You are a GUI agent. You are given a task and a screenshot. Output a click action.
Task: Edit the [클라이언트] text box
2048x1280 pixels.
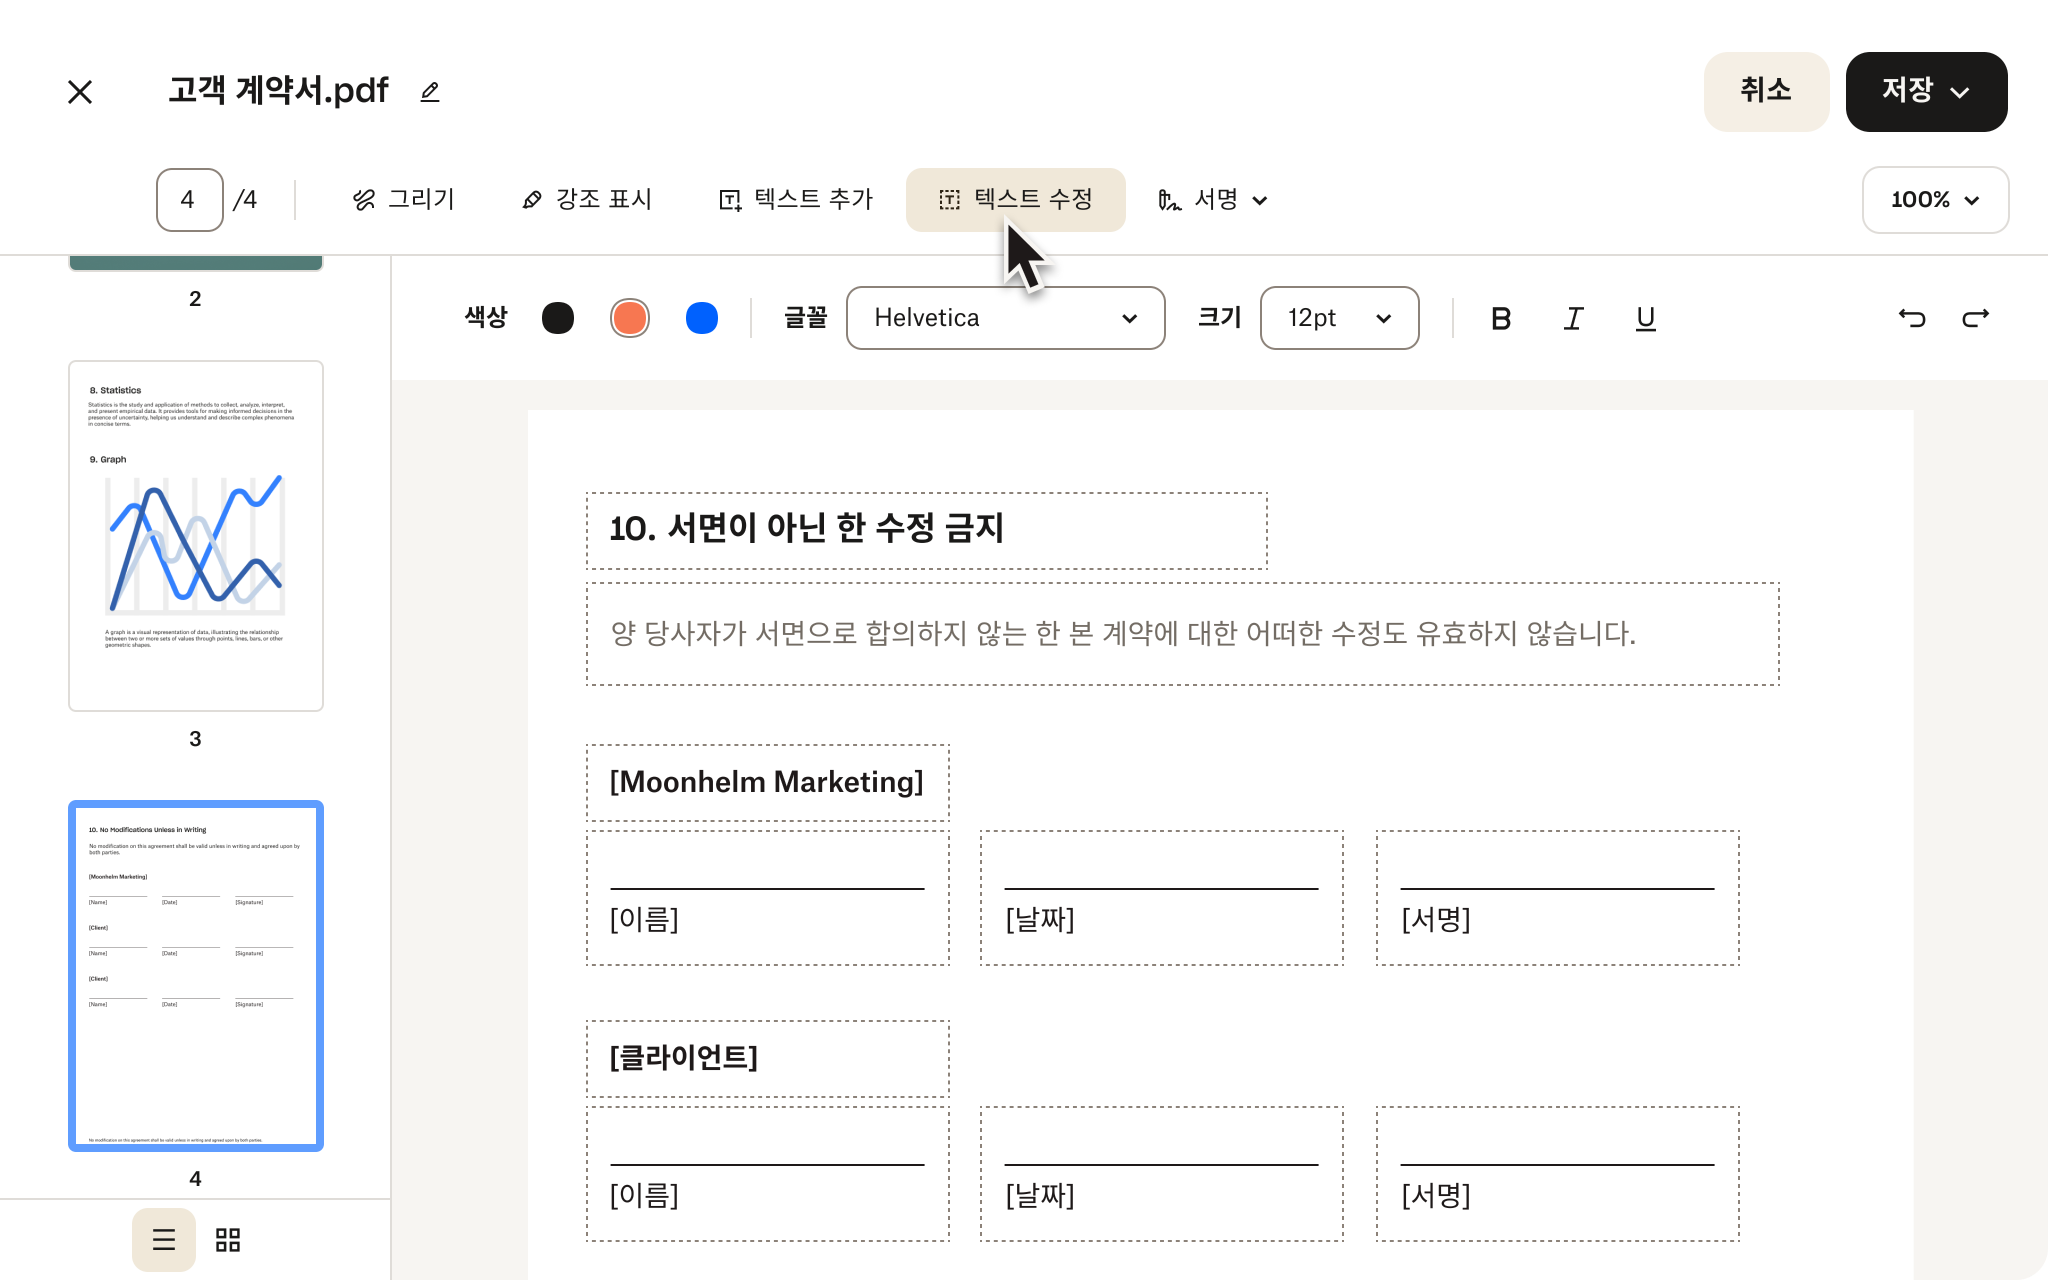[x=767, y=1058]
